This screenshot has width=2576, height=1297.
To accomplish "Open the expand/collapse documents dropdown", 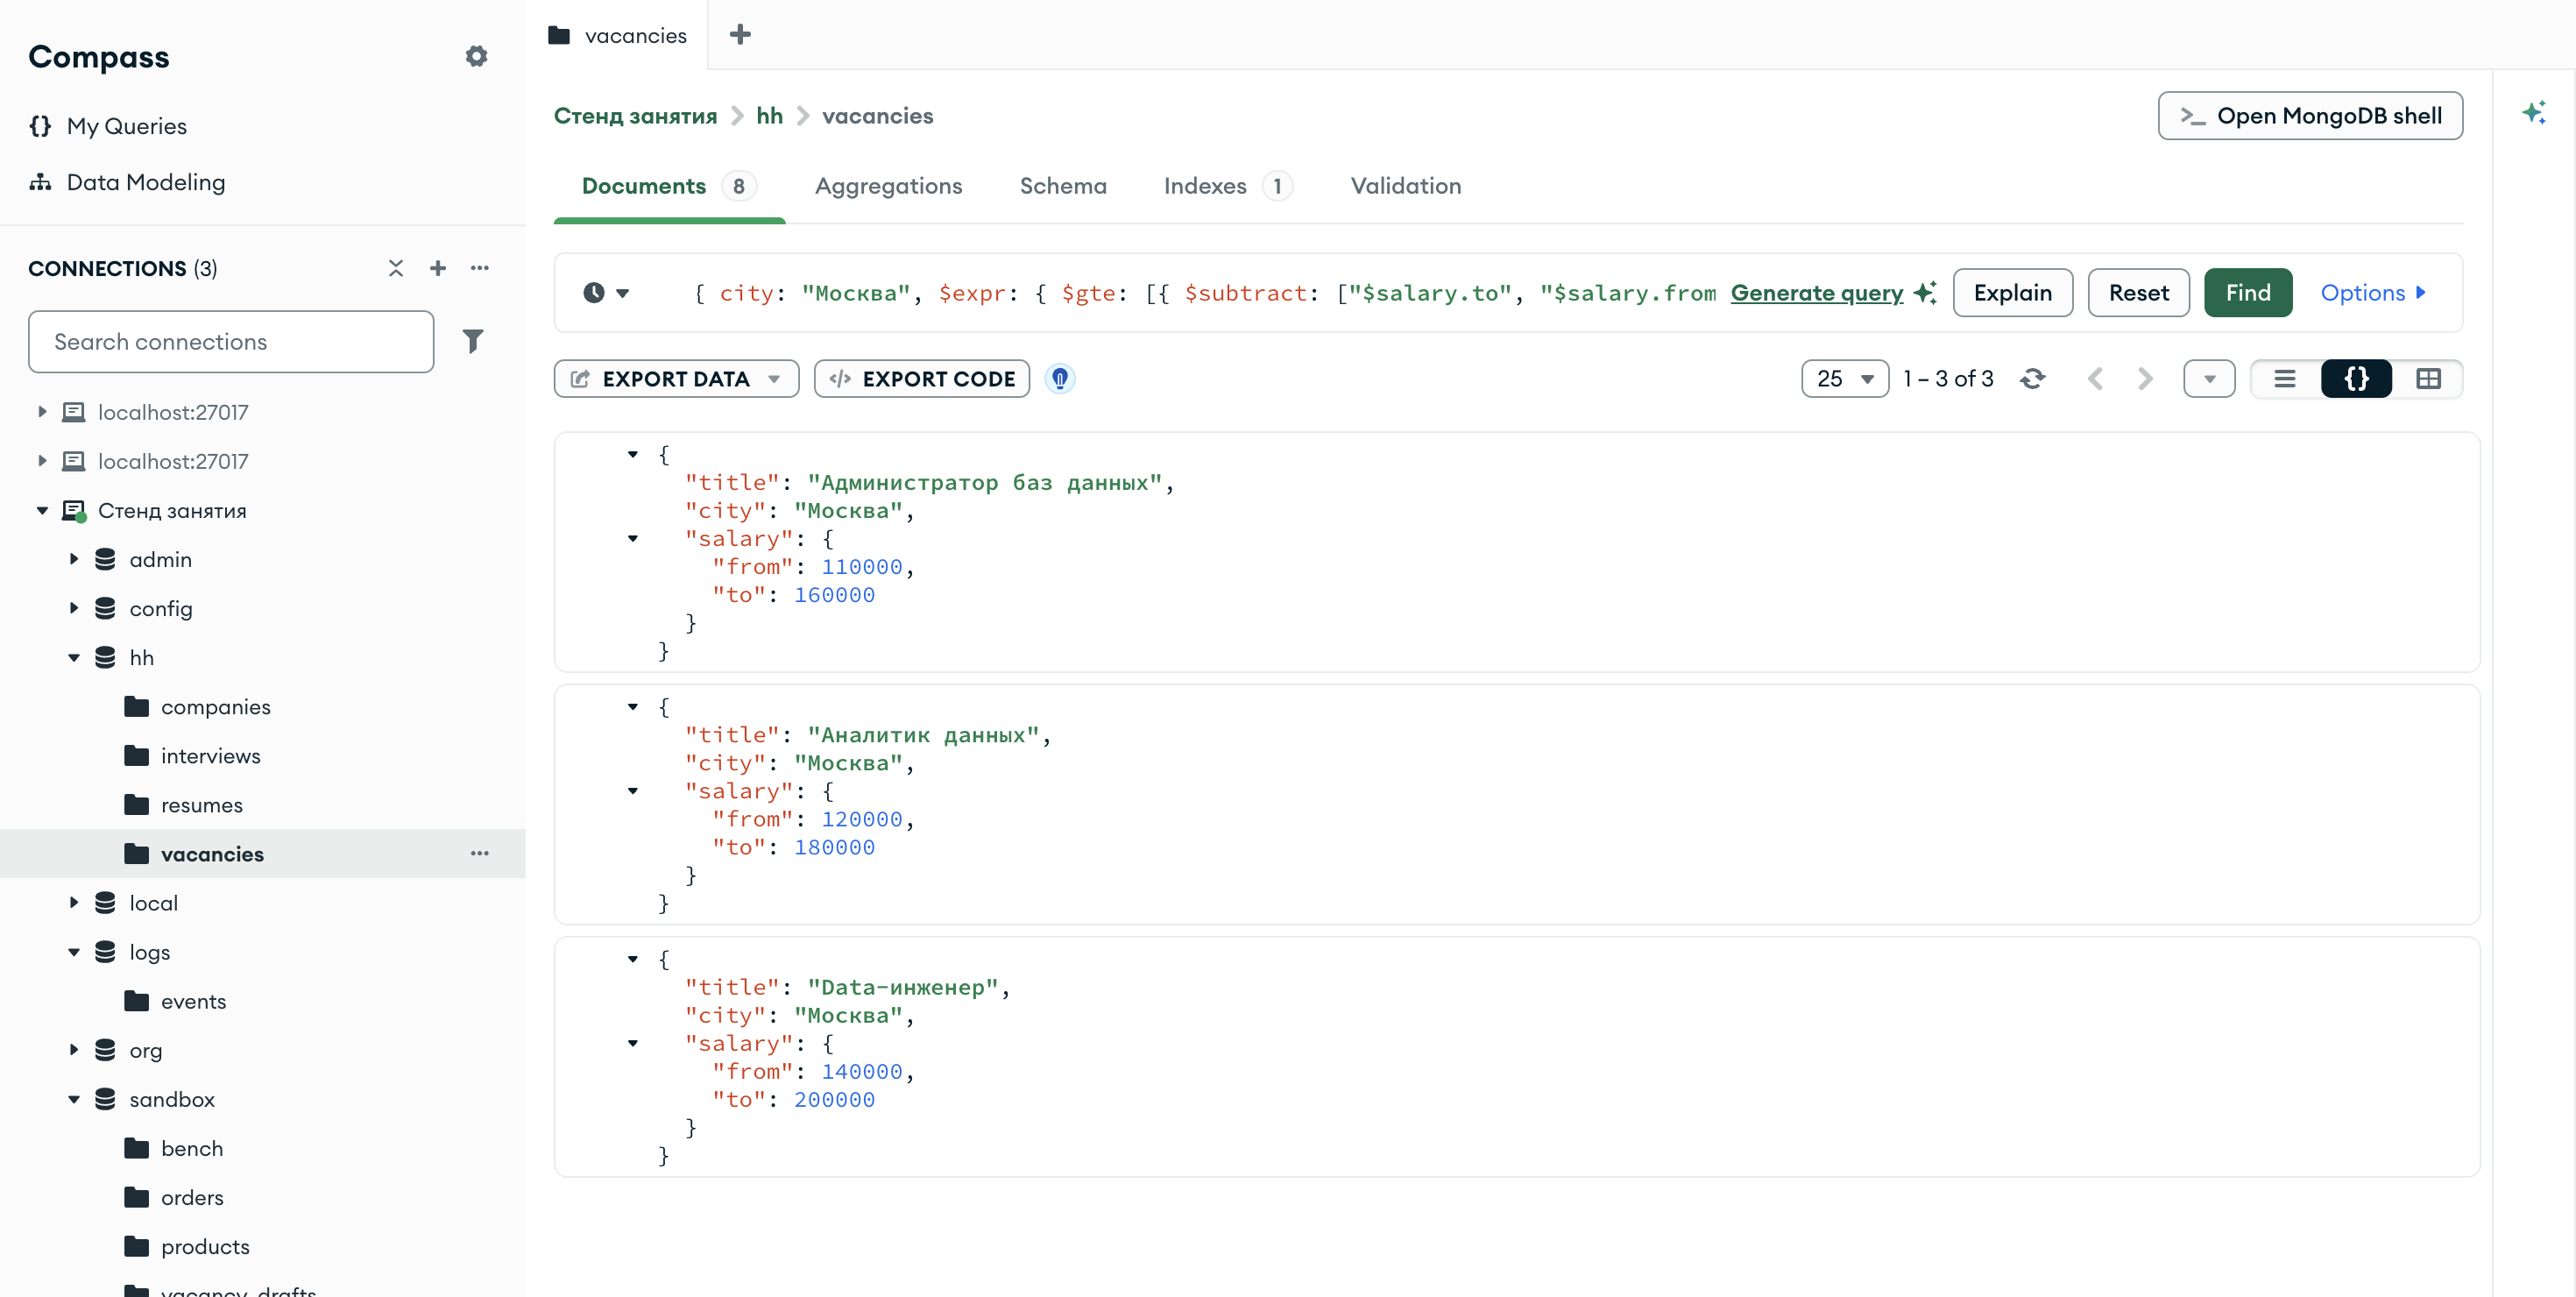I will [2209, 379].
